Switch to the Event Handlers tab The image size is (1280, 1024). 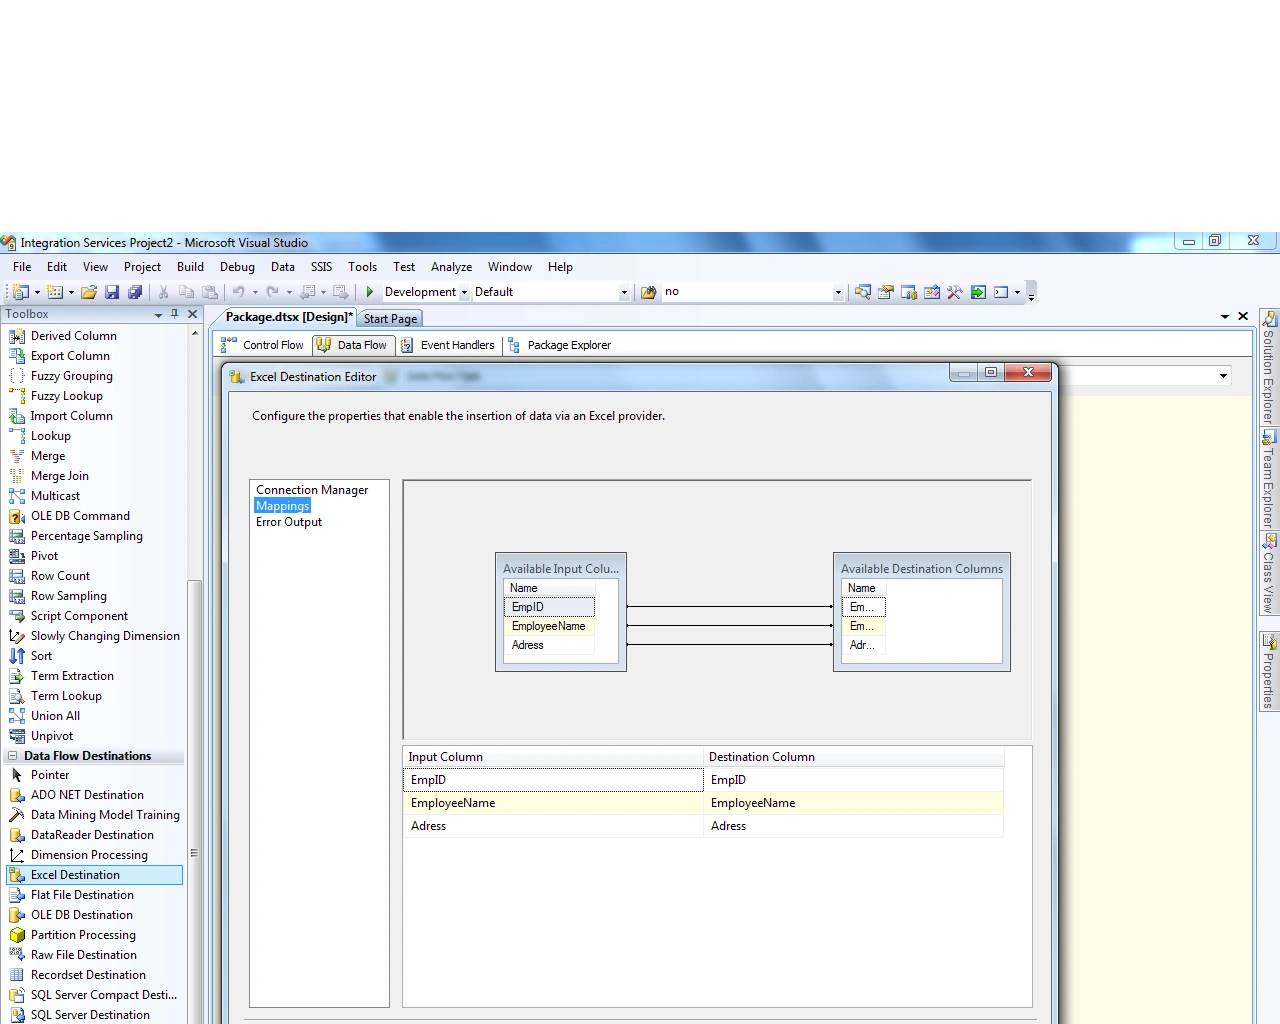tap(448, 345)
